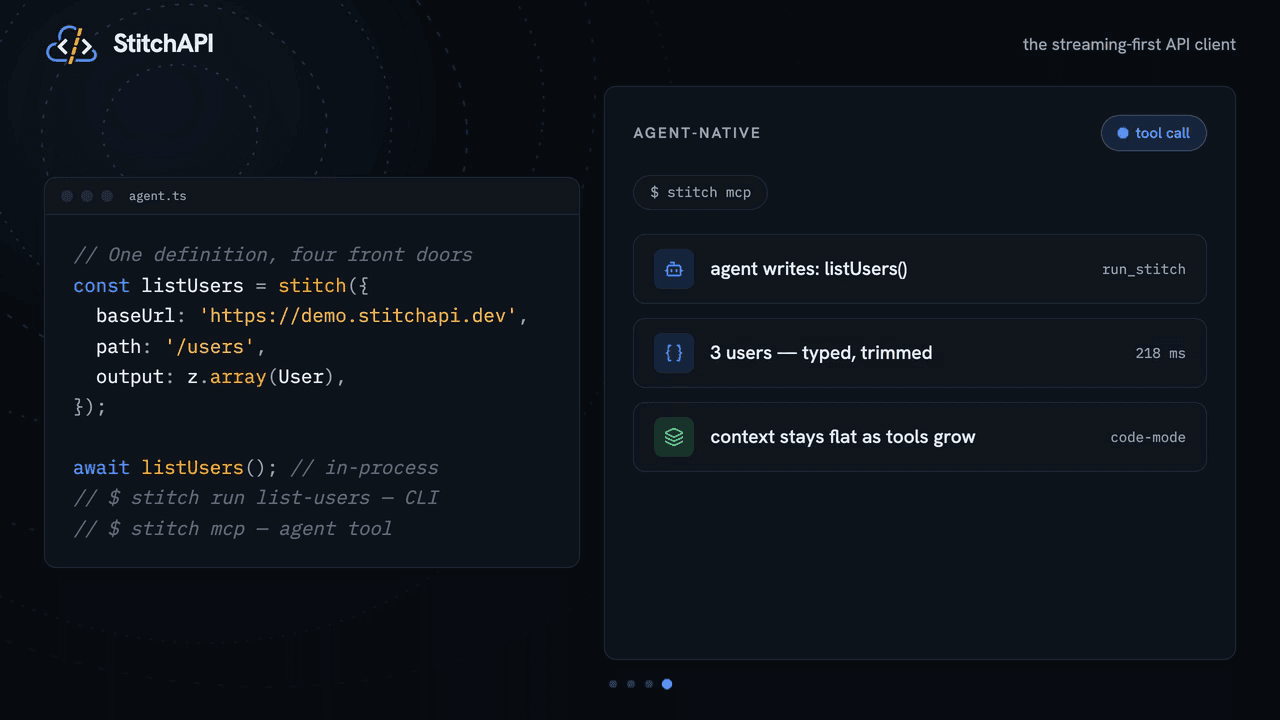Open the agent.ts file tab

coord(158,196)
